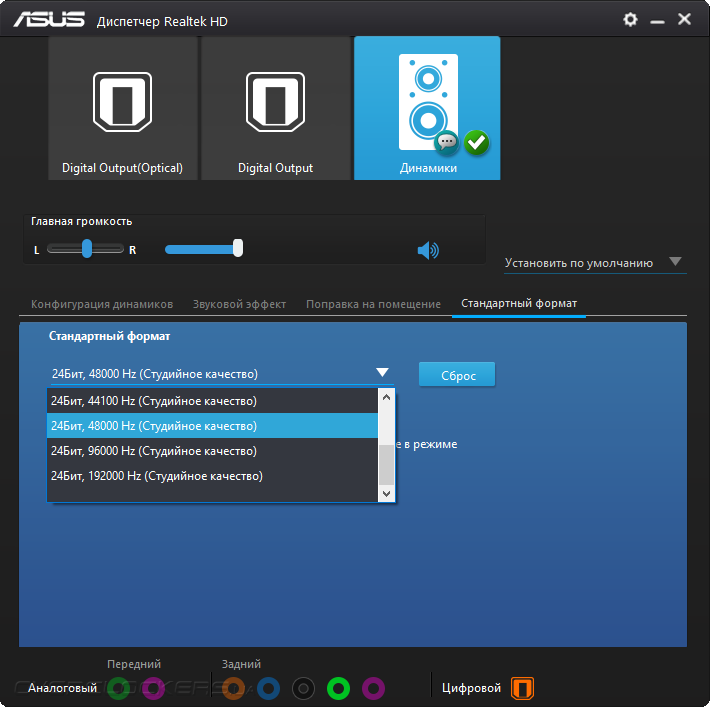Select the Digital Output(Optical) device

122,108
